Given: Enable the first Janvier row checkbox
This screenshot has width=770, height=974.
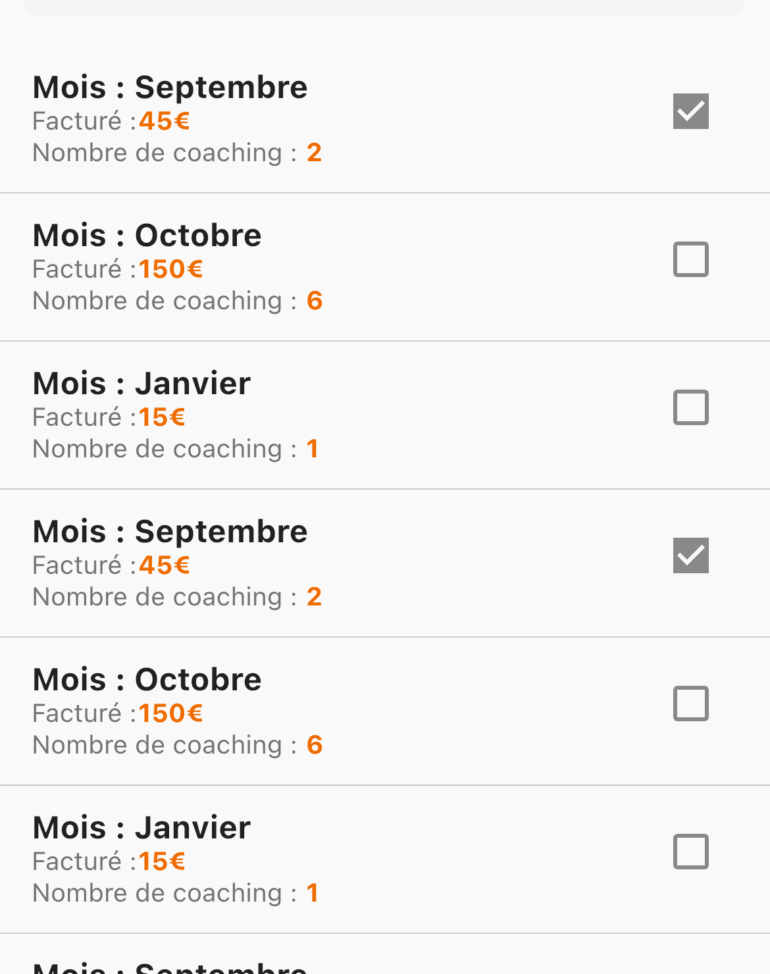Looking at the screenshot, I should coord(691,407).
